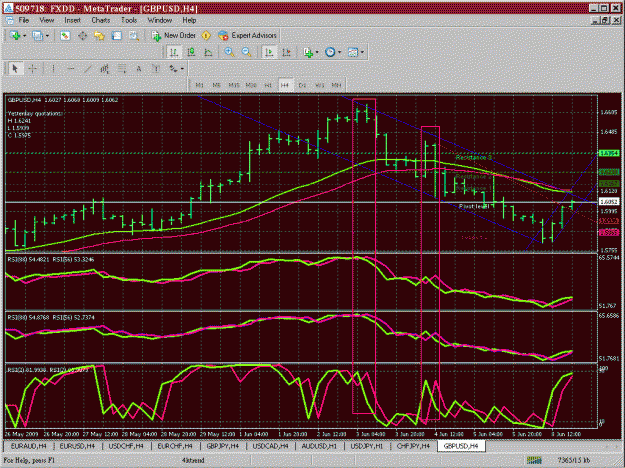625x468 pixels.
Task: Open the Help menu
Action: [x=189, y=20]
